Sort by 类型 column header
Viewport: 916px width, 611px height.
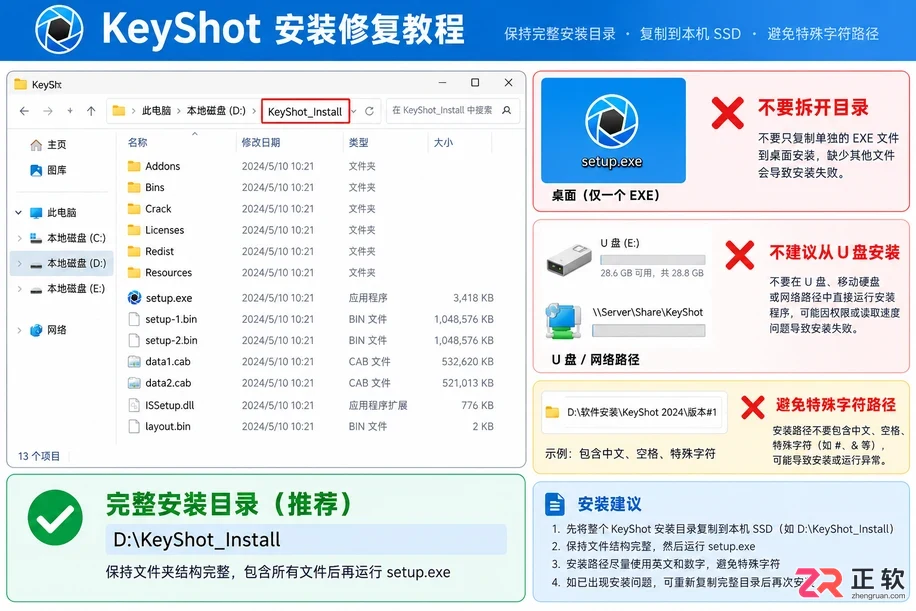(x=358, y=143)
